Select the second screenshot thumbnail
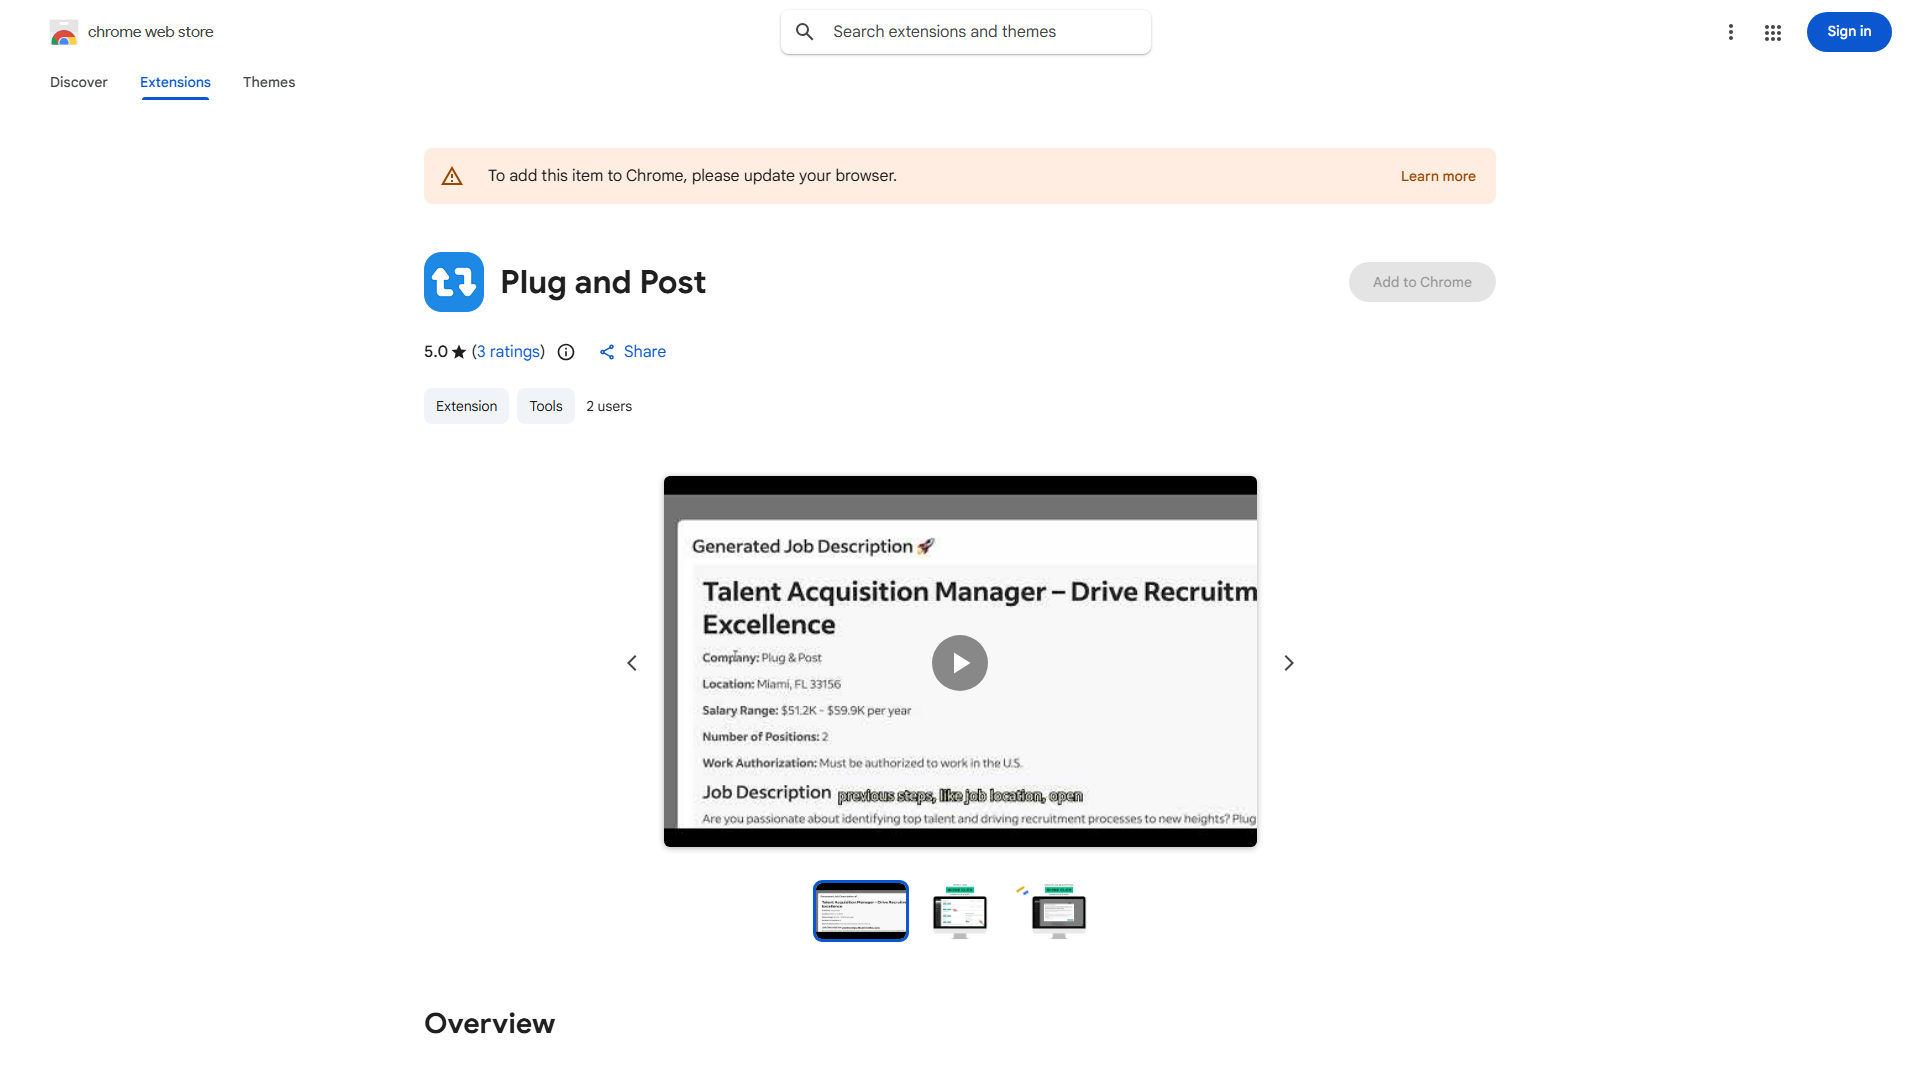 pyautogui.click(x=960, y=911)
